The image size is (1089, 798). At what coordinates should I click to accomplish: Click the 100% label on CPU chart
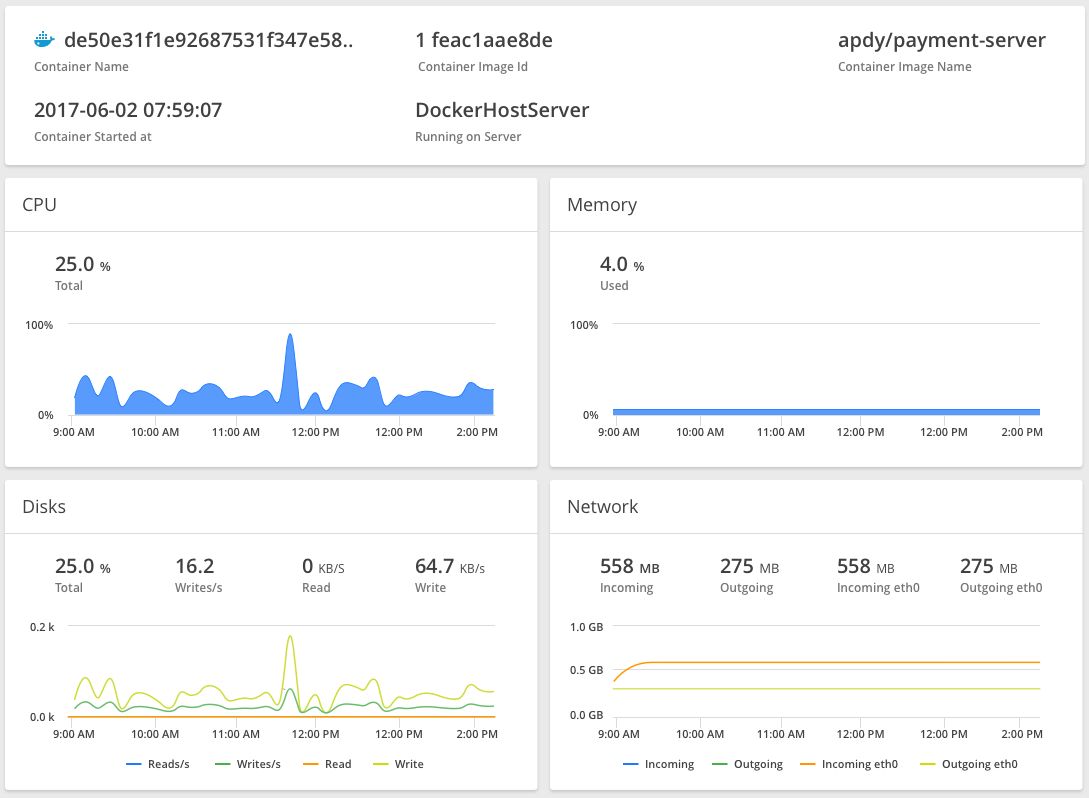click(39, 325)
